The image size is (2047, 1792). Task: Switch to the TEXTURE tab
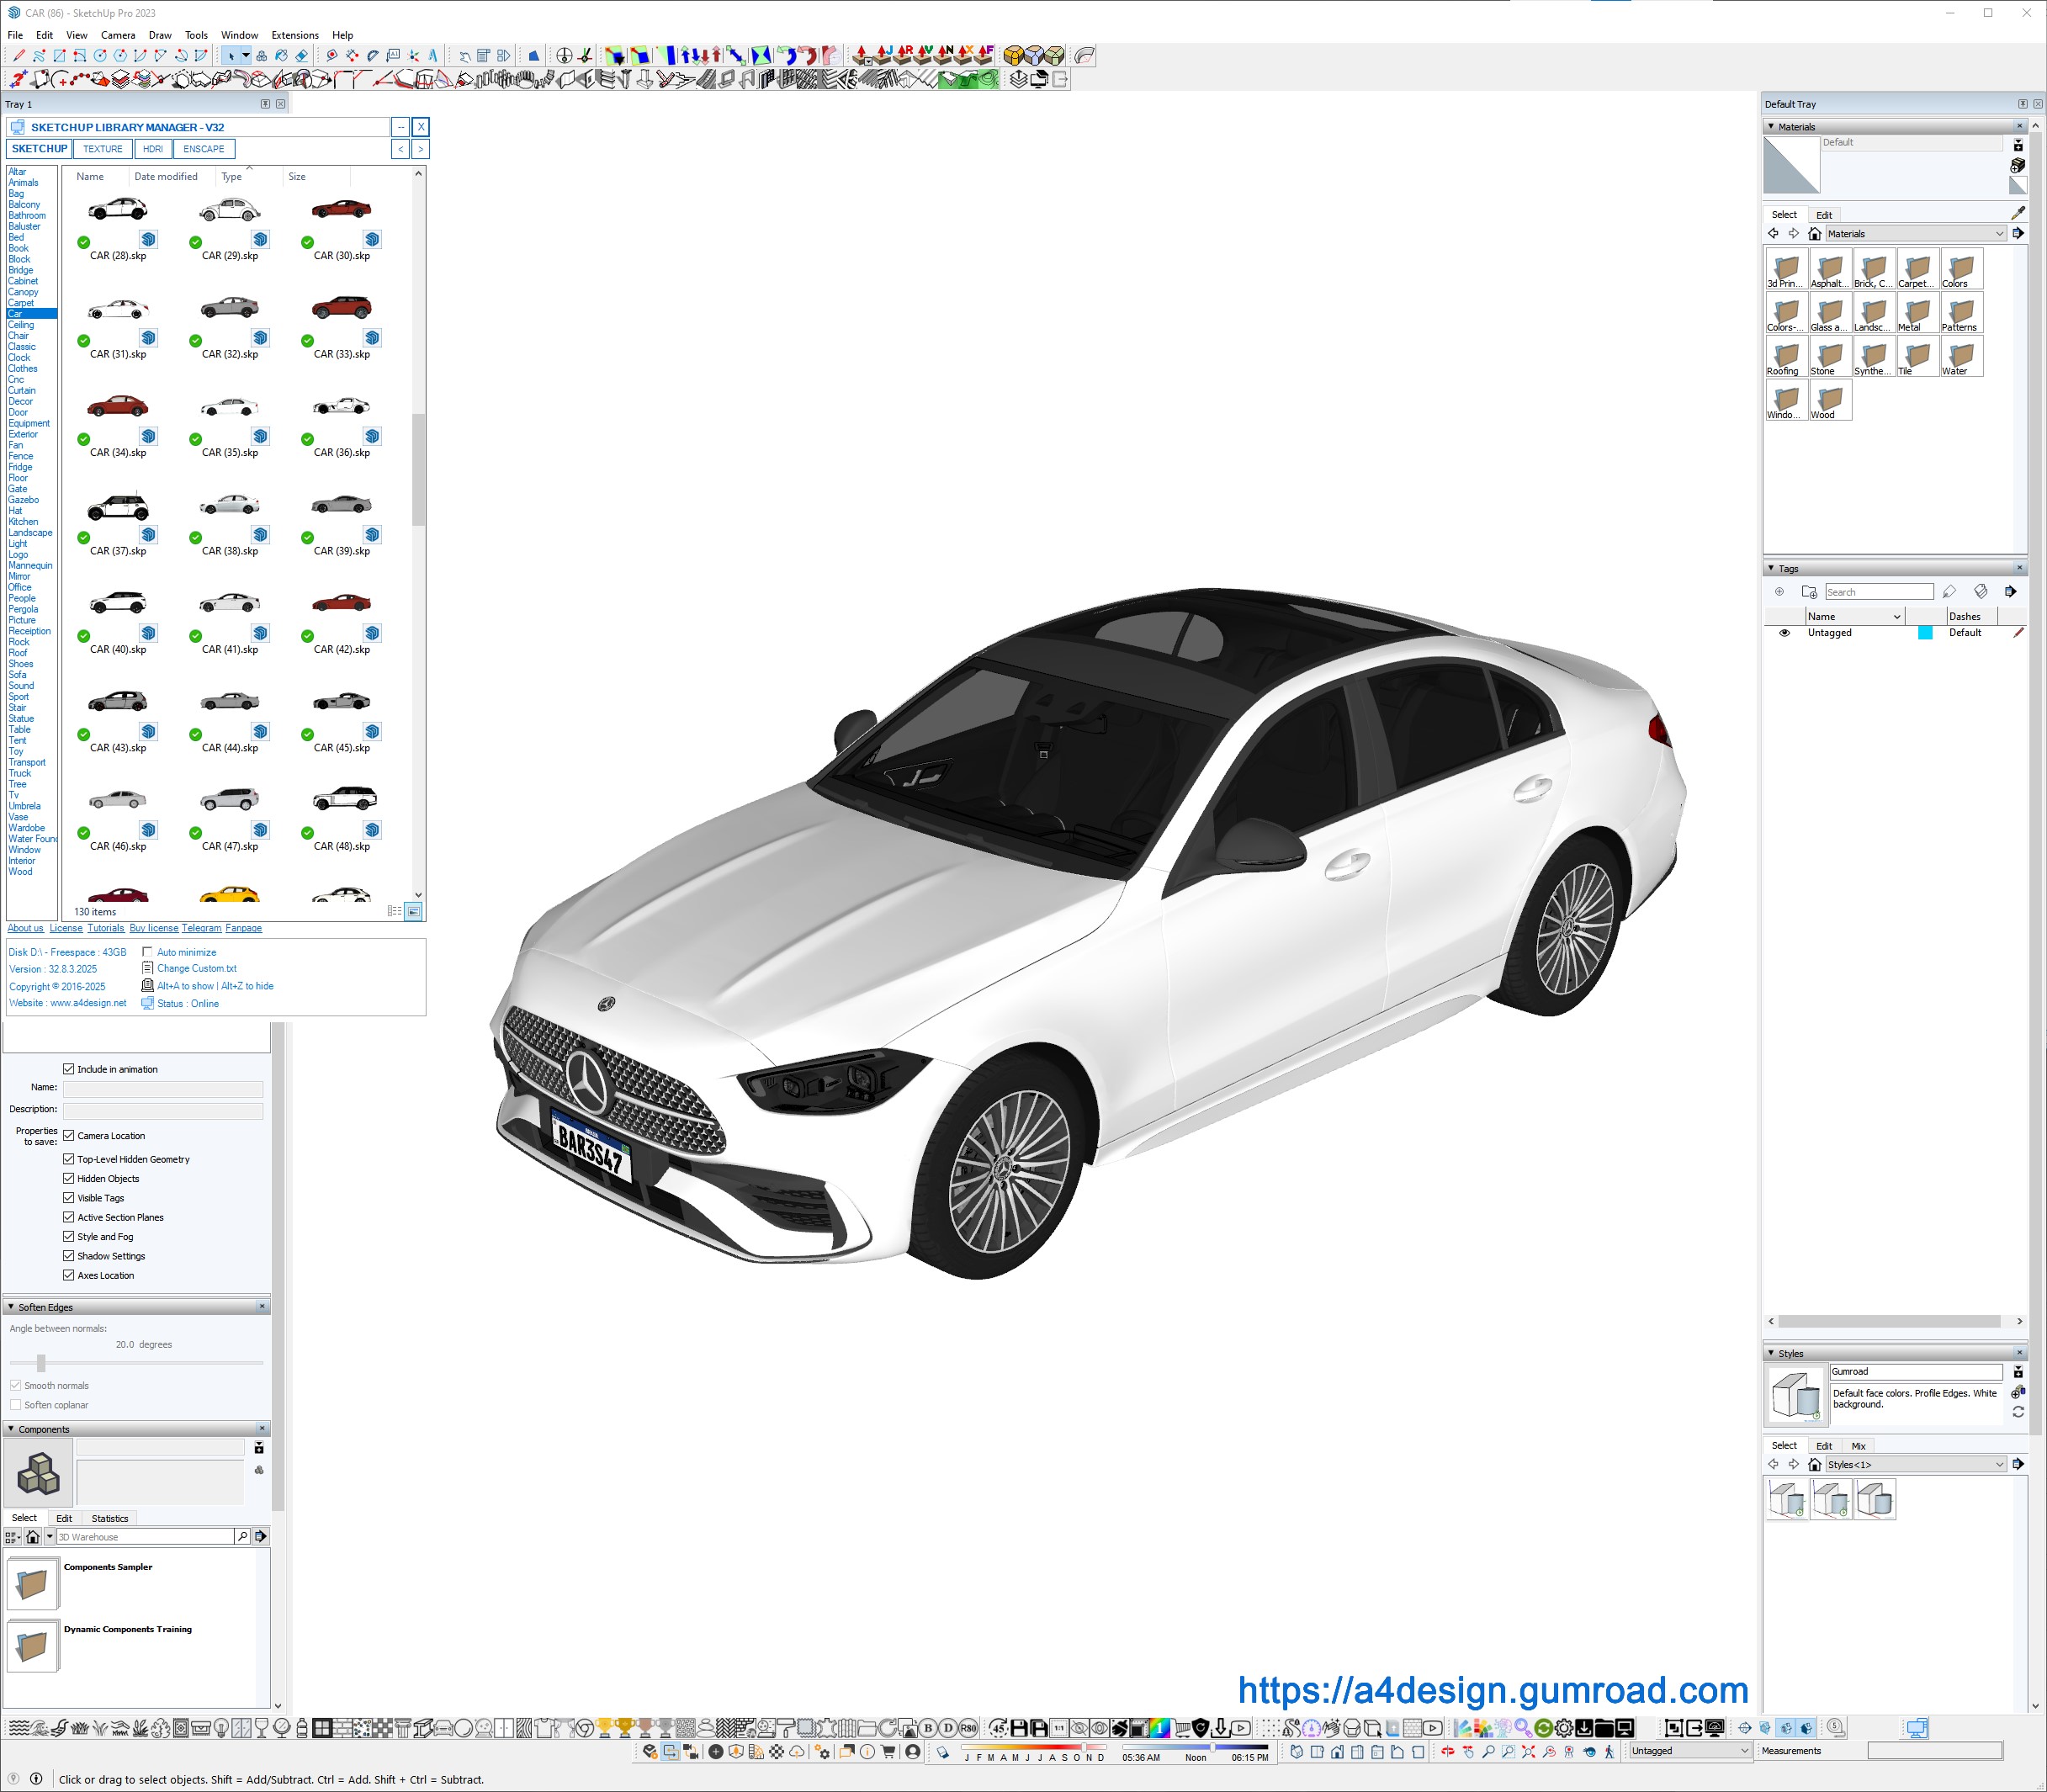pyautogui.click(x=102, y=149)
